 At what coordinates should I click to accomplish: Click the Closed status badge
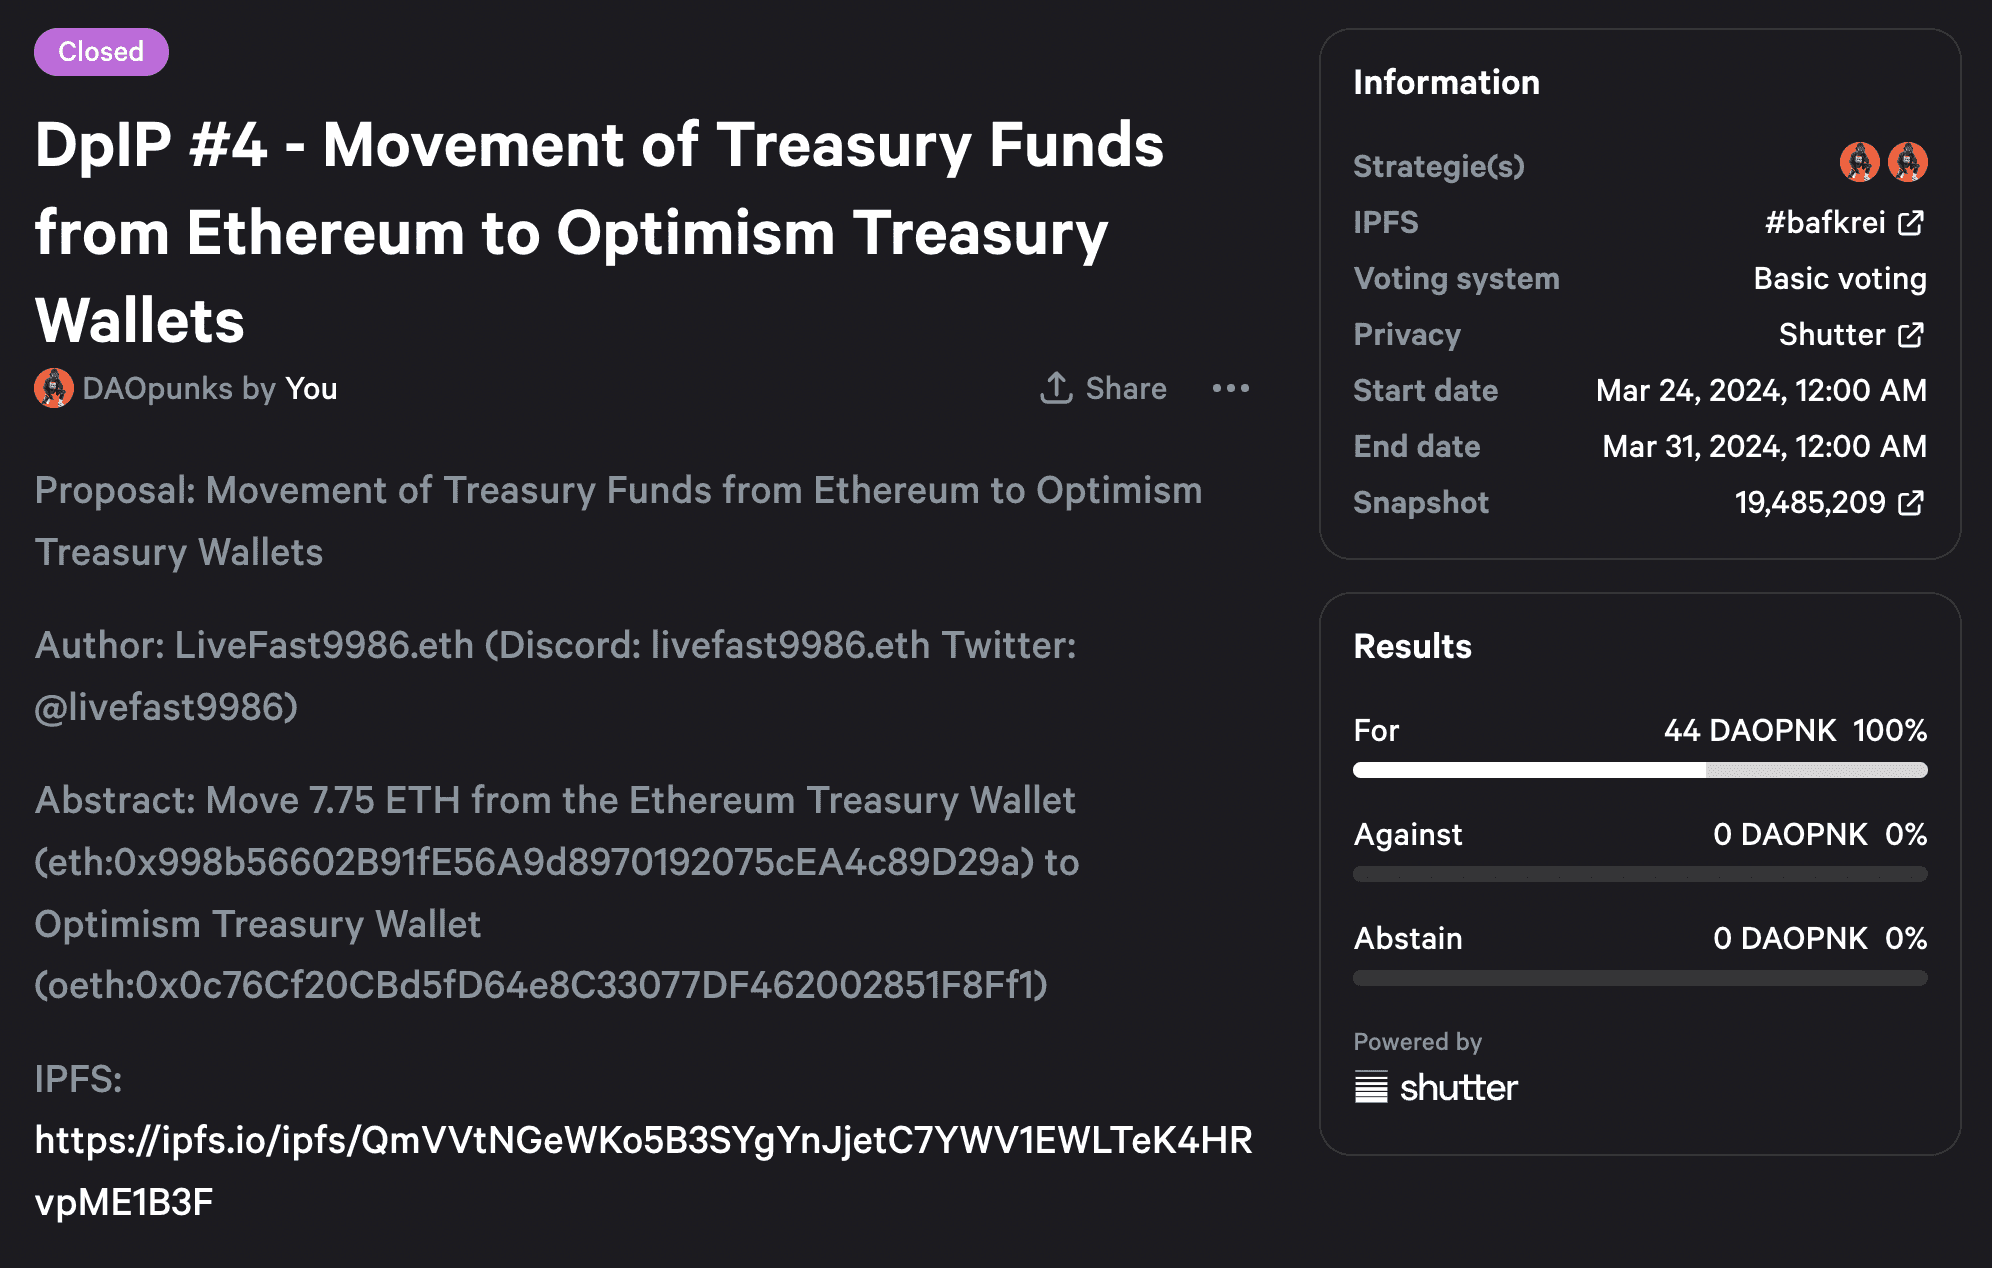coord(101,52)
